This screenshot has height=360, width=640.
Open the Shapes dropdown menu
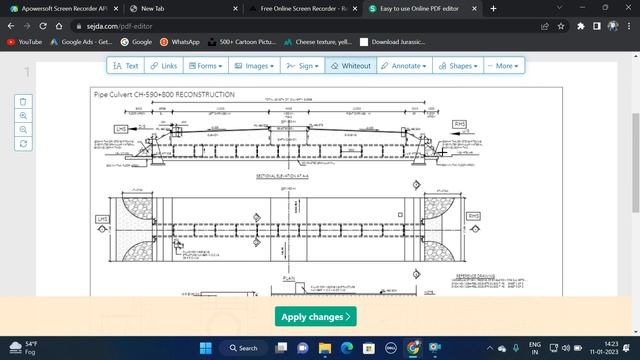(x=458, y=66)
